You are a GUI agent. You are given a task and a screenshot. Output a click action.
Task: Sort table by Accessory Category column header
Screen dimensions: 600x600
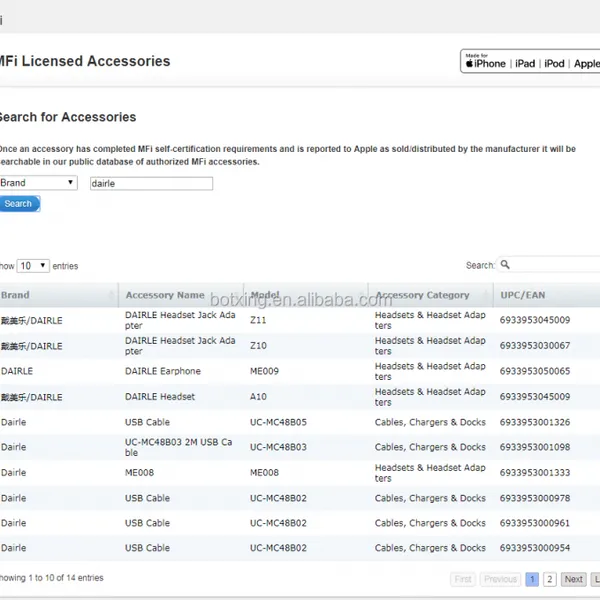click(430, 295)
